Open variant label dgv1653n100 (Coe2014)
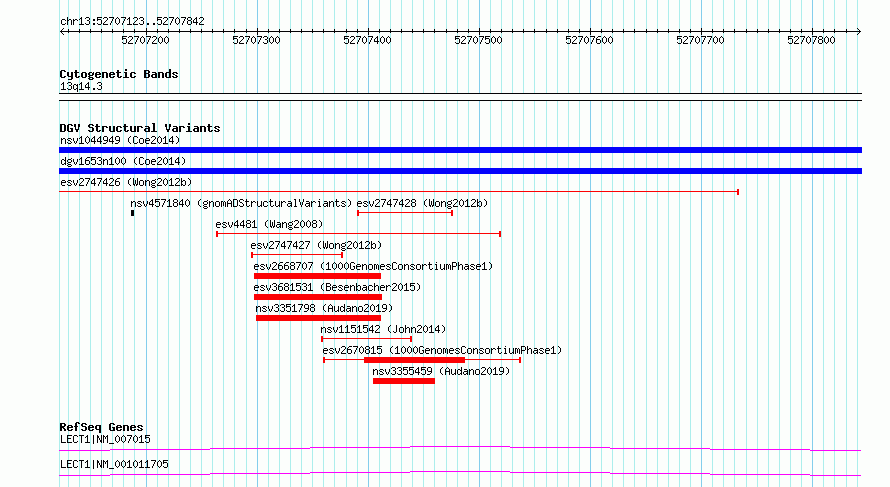Image resolution: width=890 pixels, height=487 pixels. pyautogui.click(x=123, y=161)
